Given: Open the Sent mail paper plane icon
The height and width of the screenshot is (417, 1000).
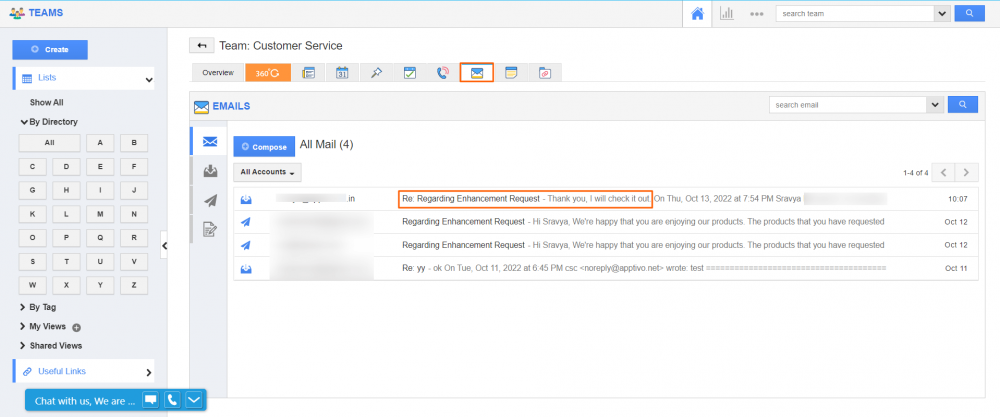Looking at the screenshot, I should (210, 200).
